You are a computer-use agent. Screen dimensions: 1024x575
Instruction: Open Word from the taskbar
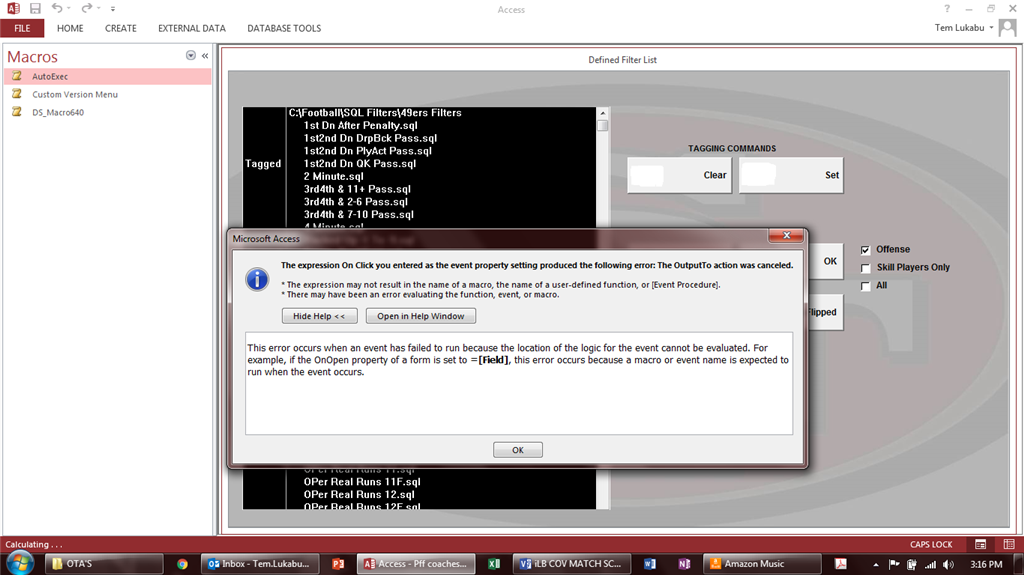[649, 563]
